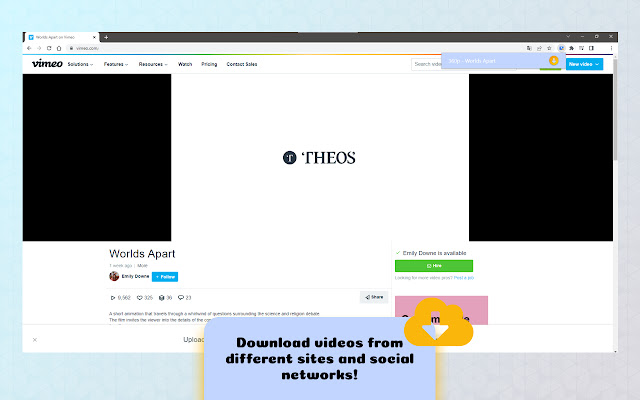Click the Emily Downe is available text

point(434,253)
